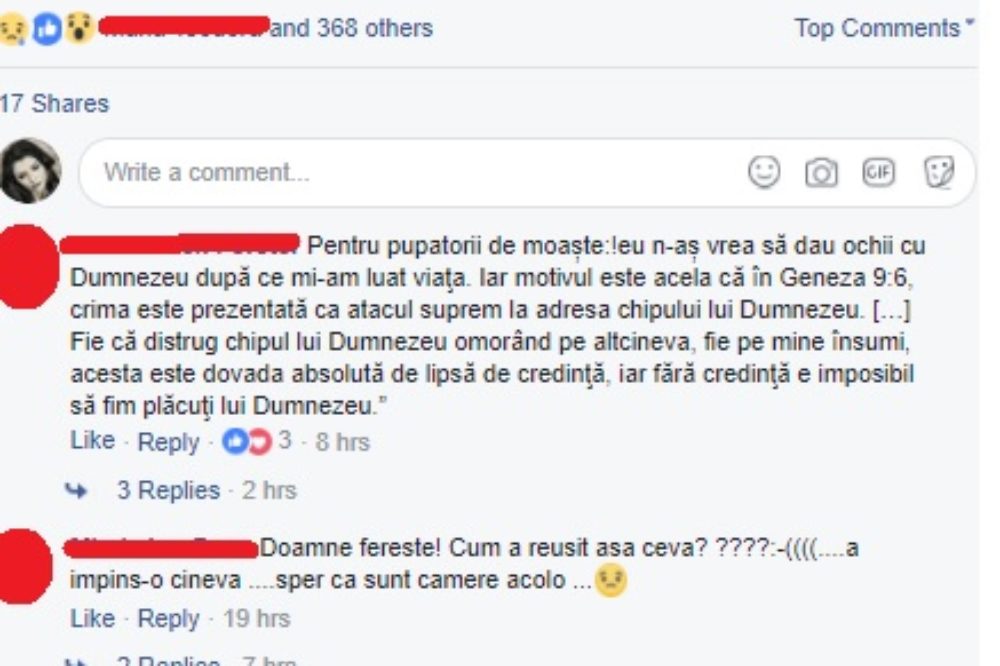
Task: Open the emoji picker in comment box
Action: tap(763, 172)
